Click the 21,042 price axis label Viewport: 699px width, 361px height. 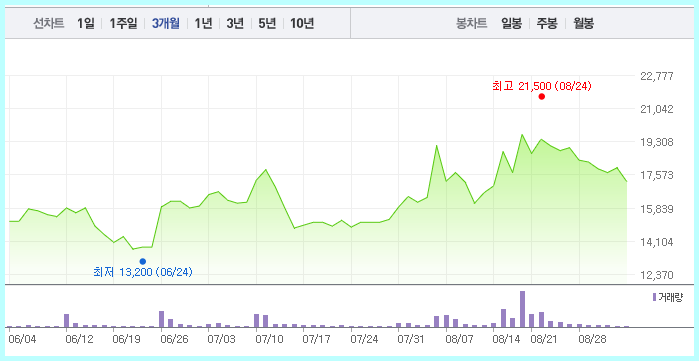click(657, 109)
